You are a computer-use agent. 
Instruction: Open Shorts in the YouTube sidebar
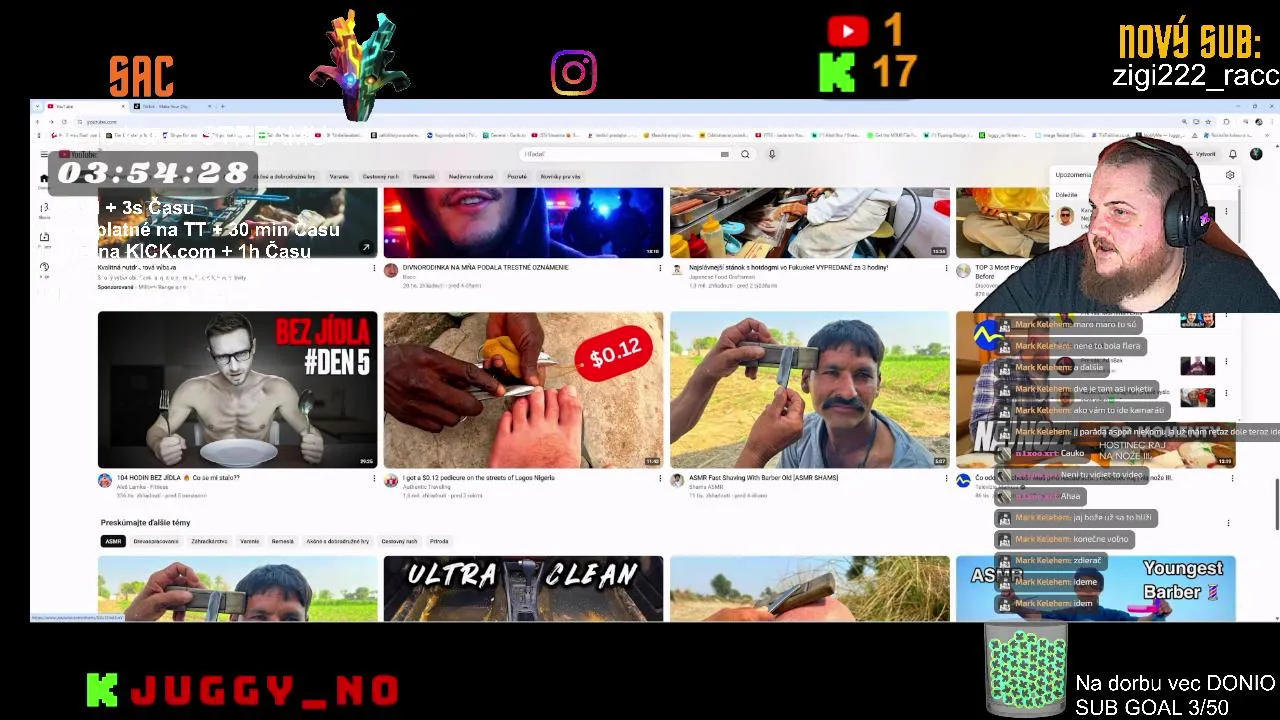point(44,210)
